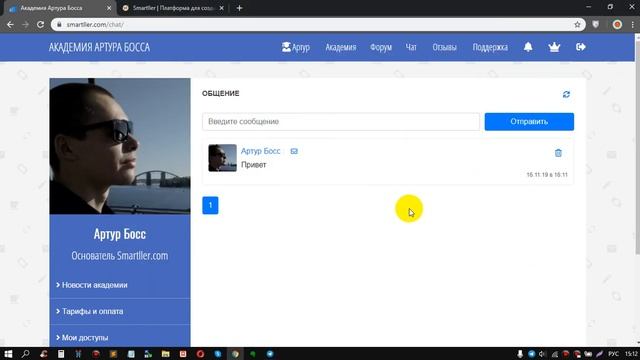The image size is (640, 360).
Task: Open Артур Босс name link in message
Action: coord(260,151)
